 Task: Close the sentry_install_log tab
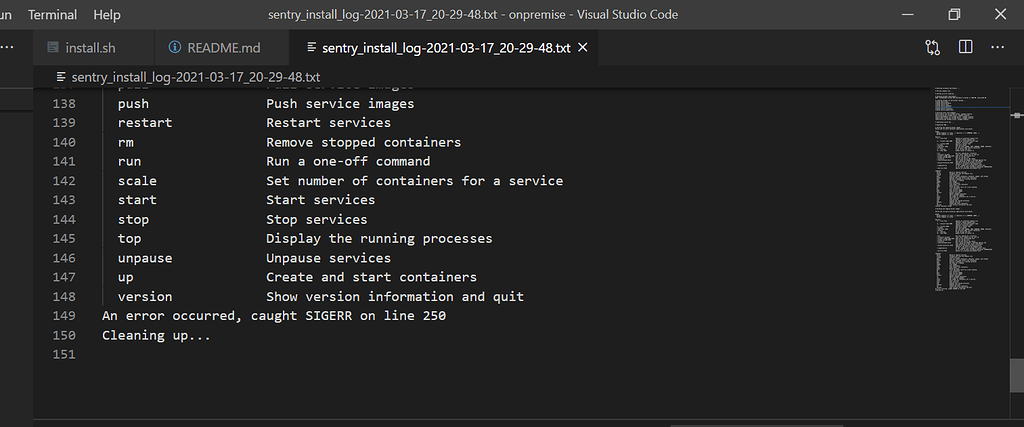coord(583,47)
